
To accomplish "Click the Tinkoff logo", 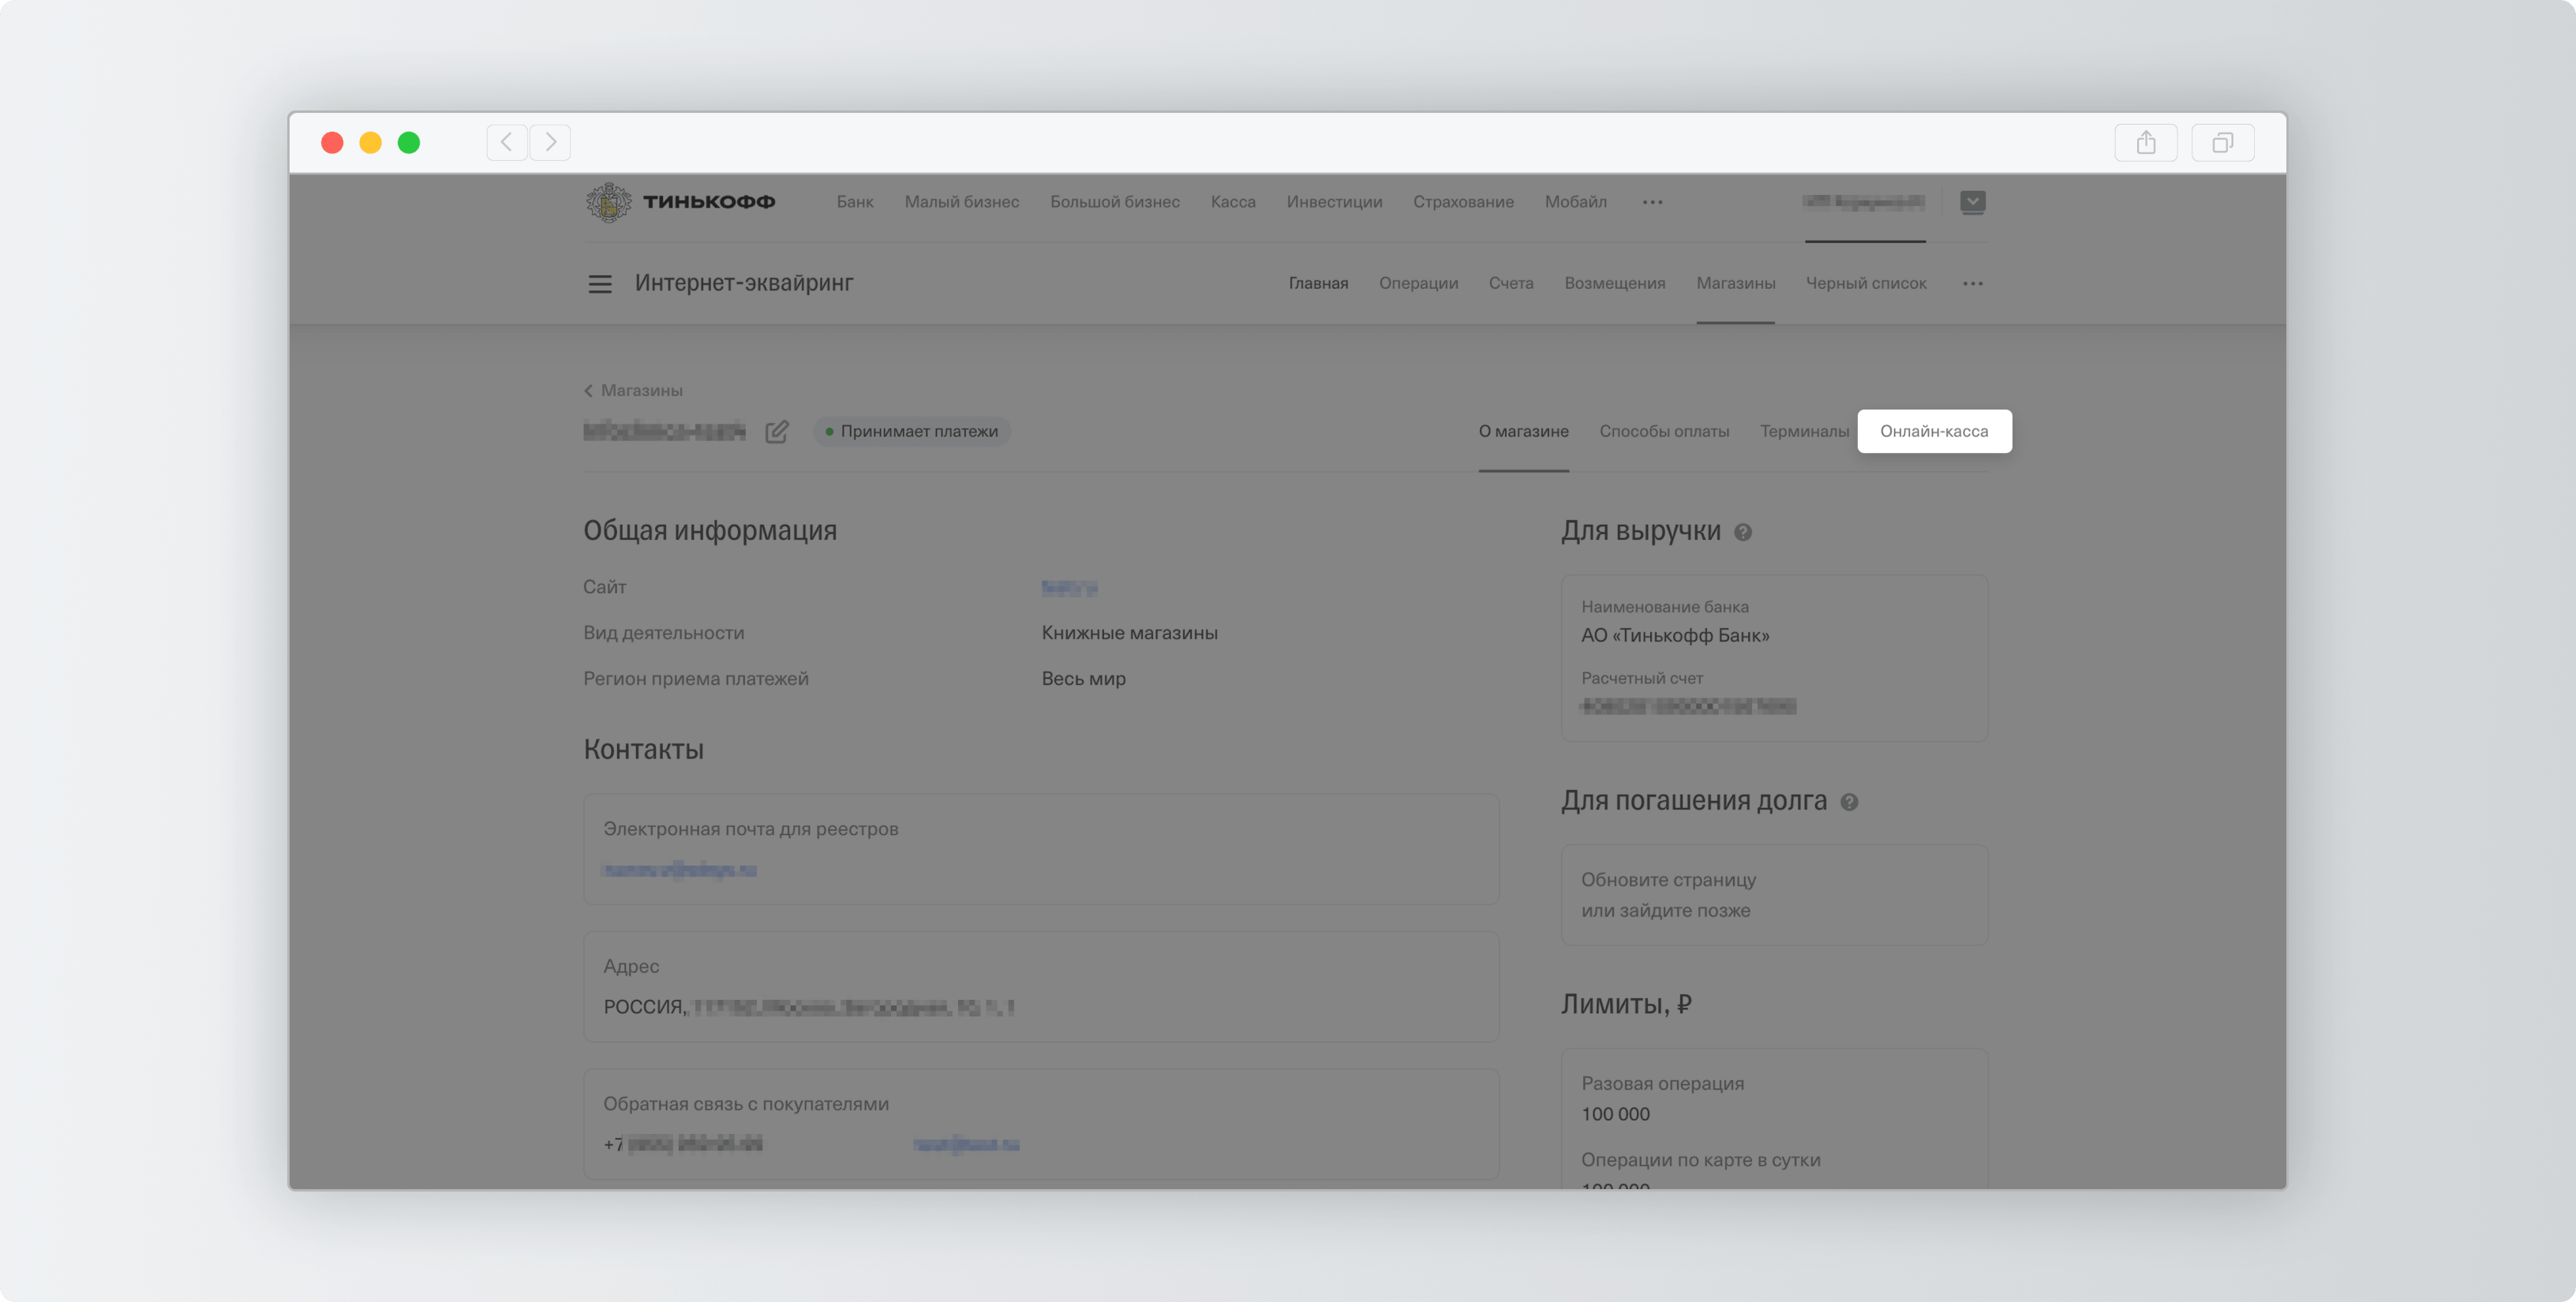I will tap(680, 202).
